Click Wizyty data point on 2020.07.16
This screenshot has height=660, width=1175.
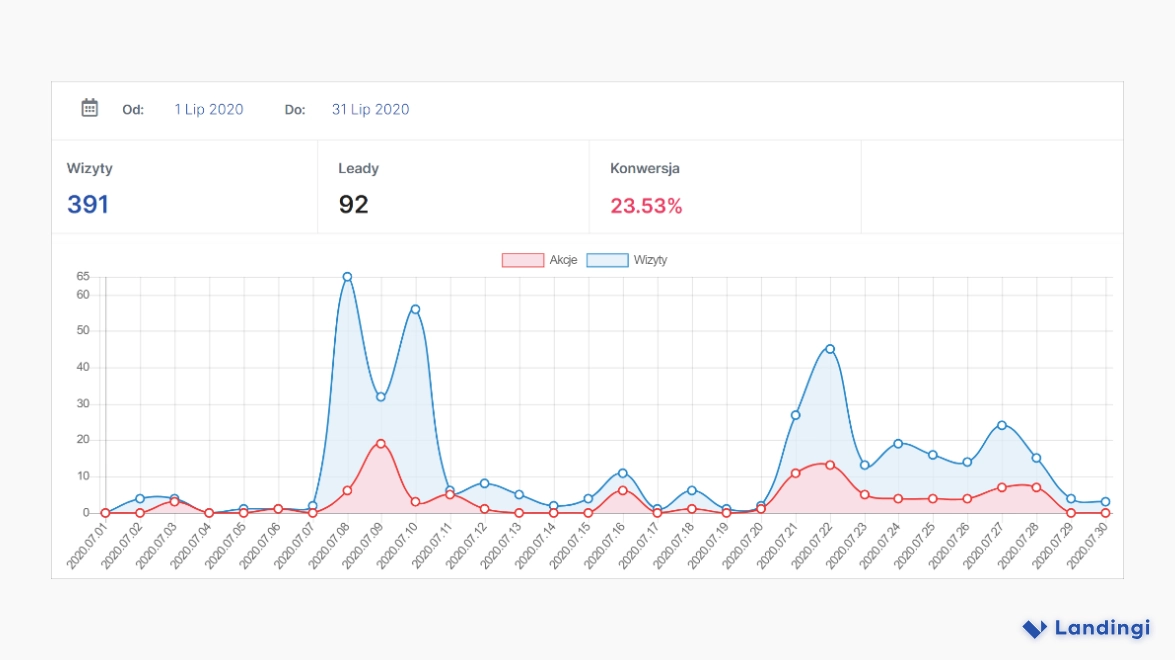pos(622,473)
